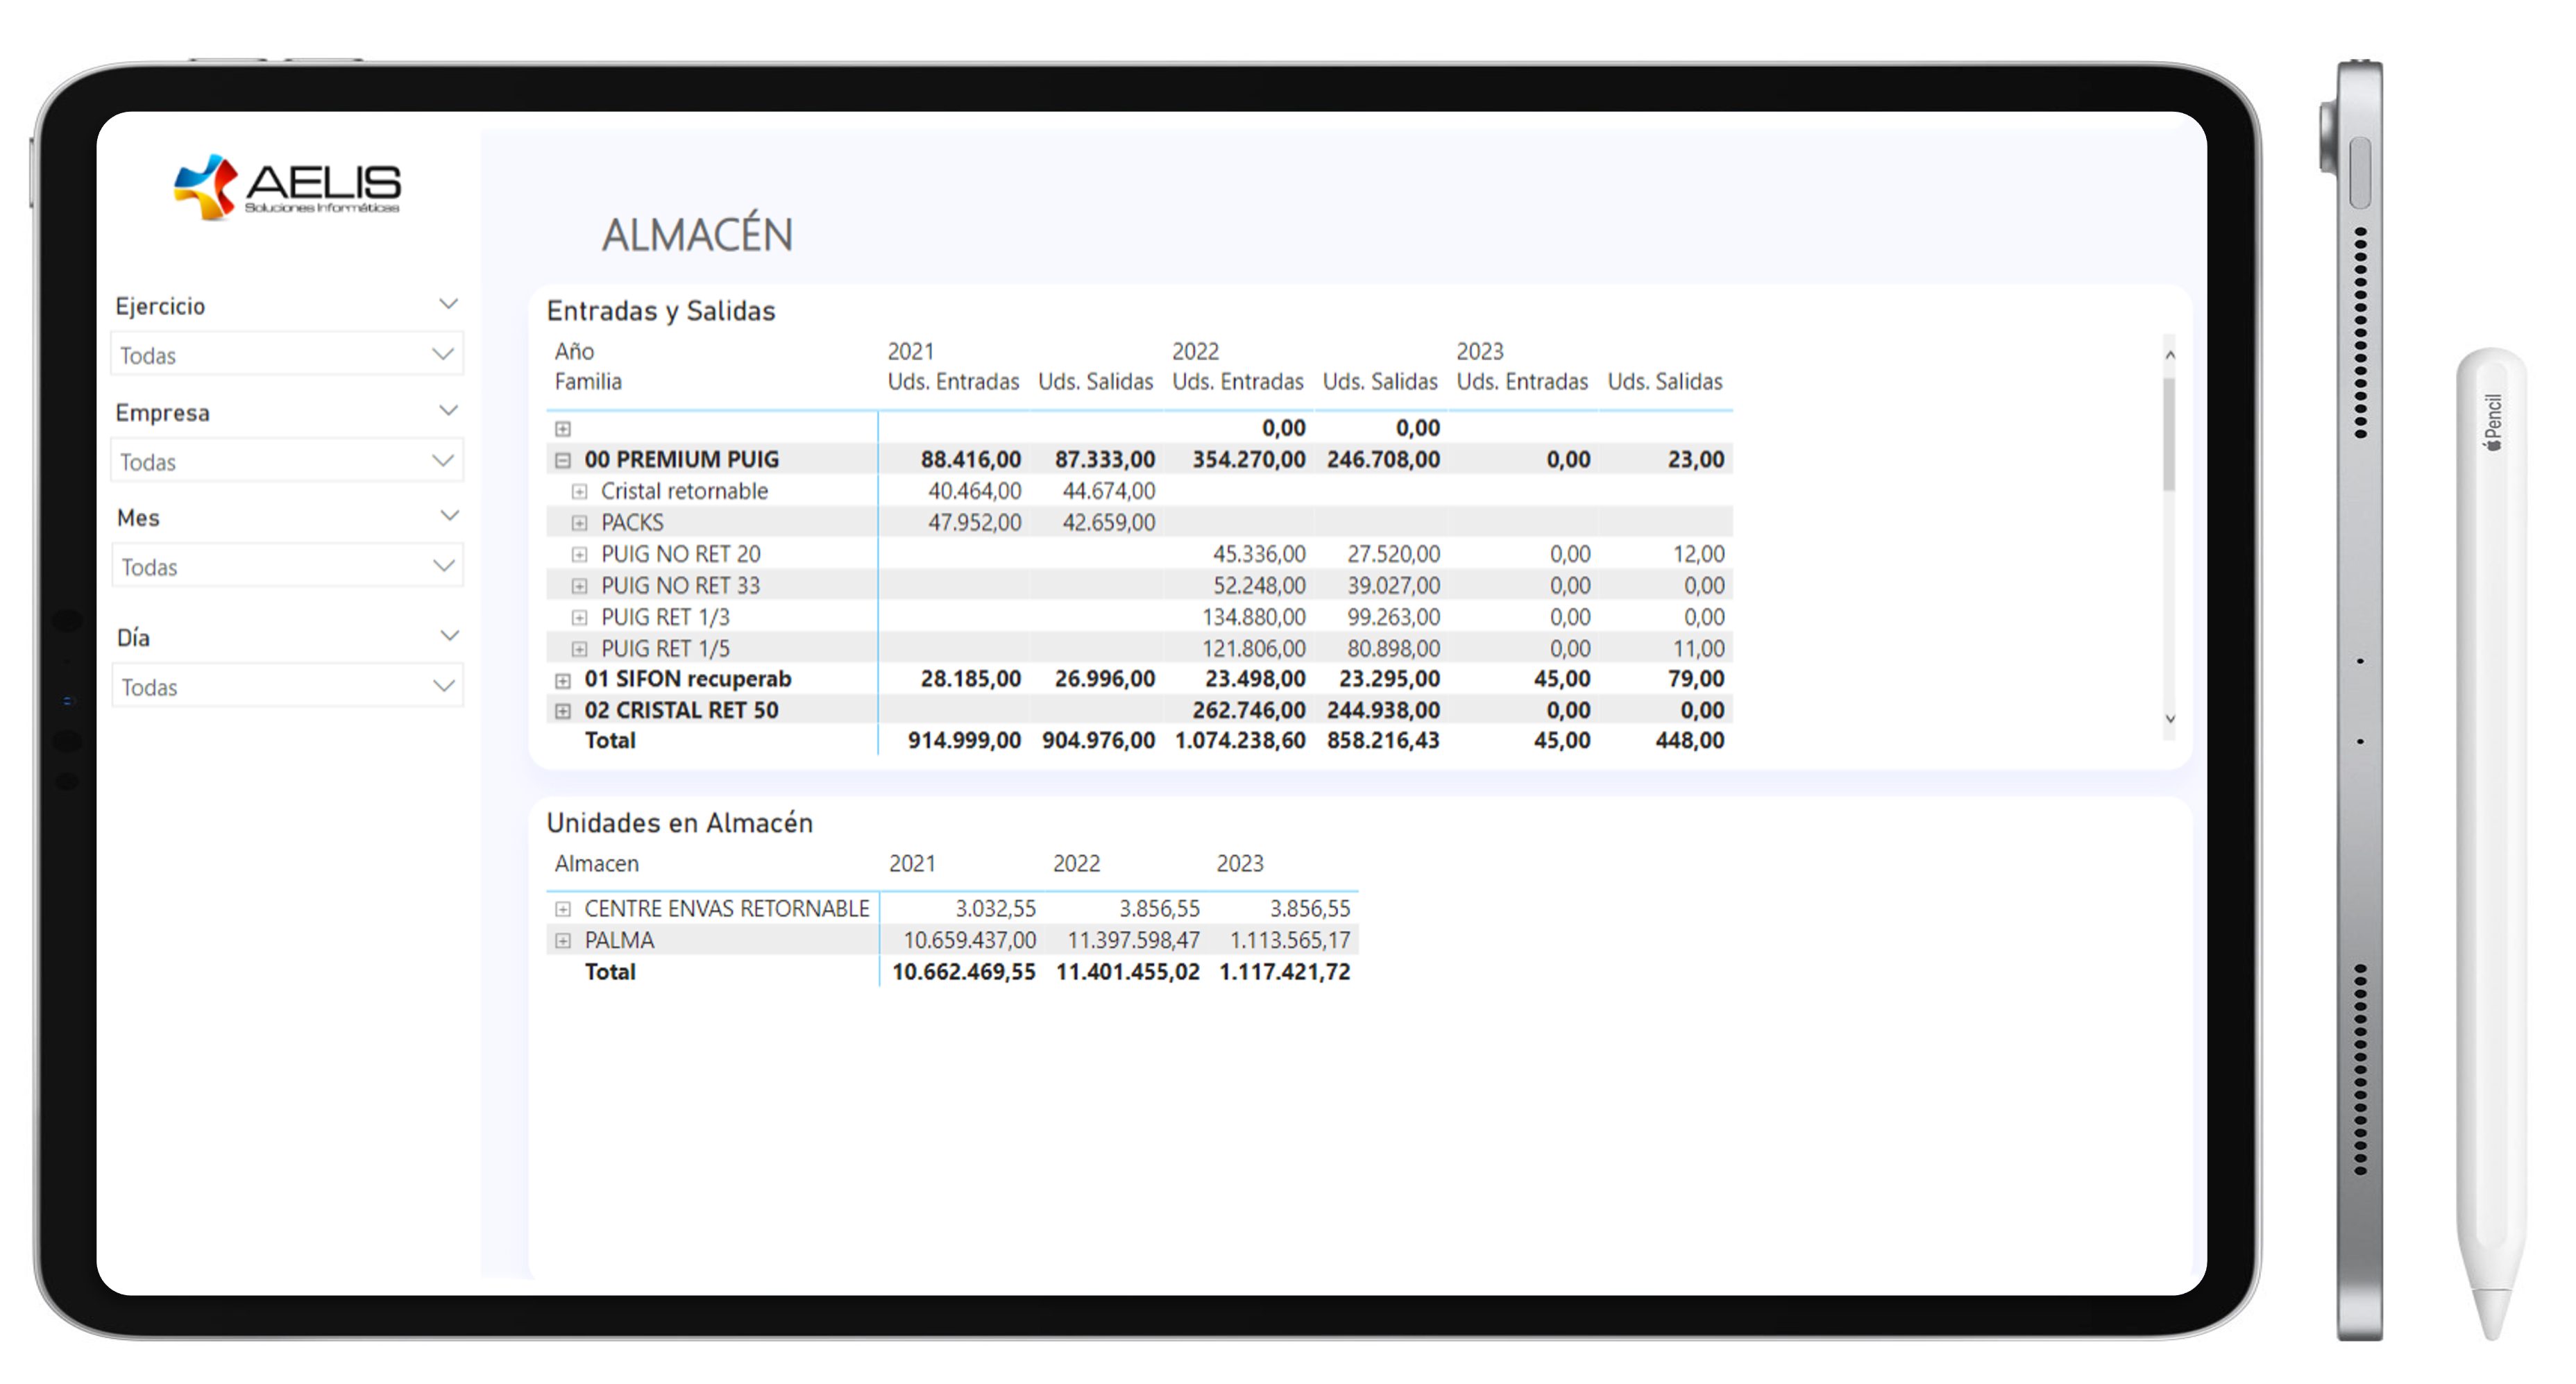Open the Día Todas dropdown

(x=287, y=686)
